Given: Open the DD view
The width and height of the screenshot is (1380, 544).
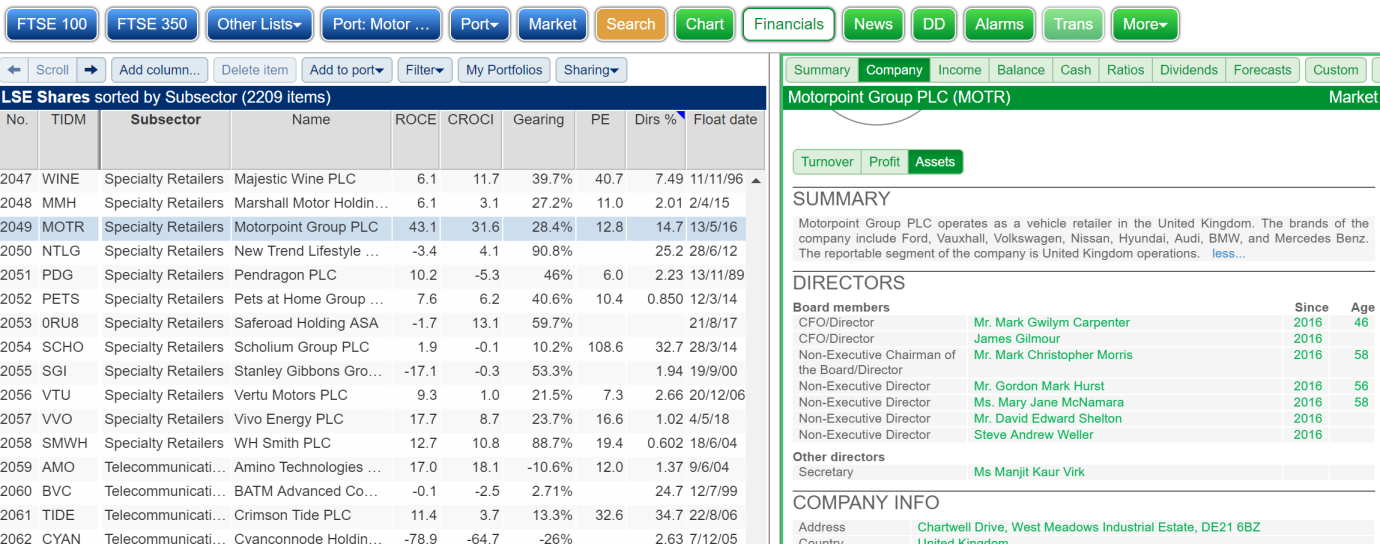Looking at the screenshot, I should (x=934, y=24).
